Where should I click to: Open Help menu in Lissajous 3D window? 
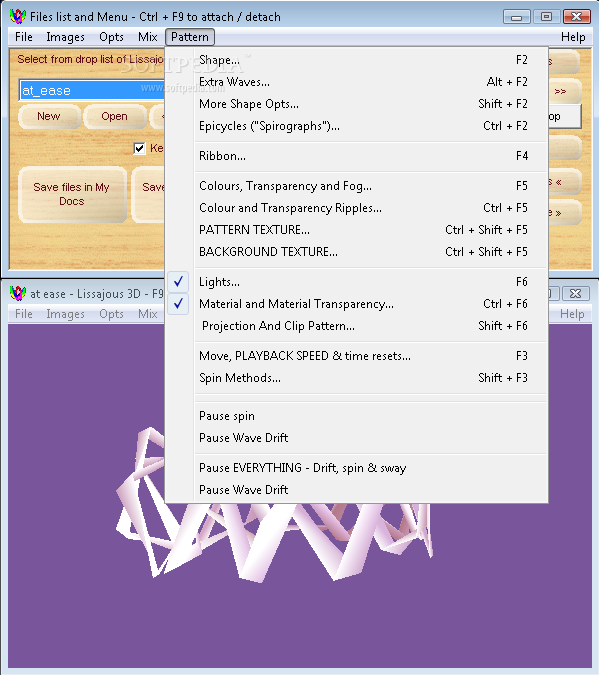point(572,314)
